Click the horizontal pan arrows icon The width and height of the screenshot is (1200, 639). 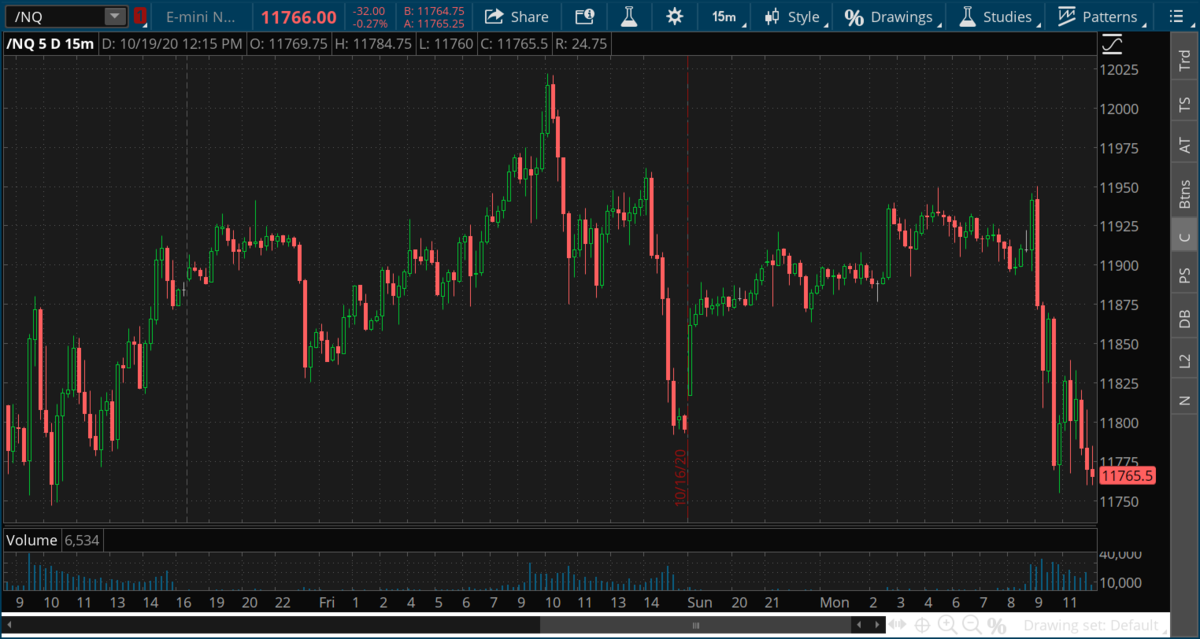pyautogui.click(x=897, y=625)
